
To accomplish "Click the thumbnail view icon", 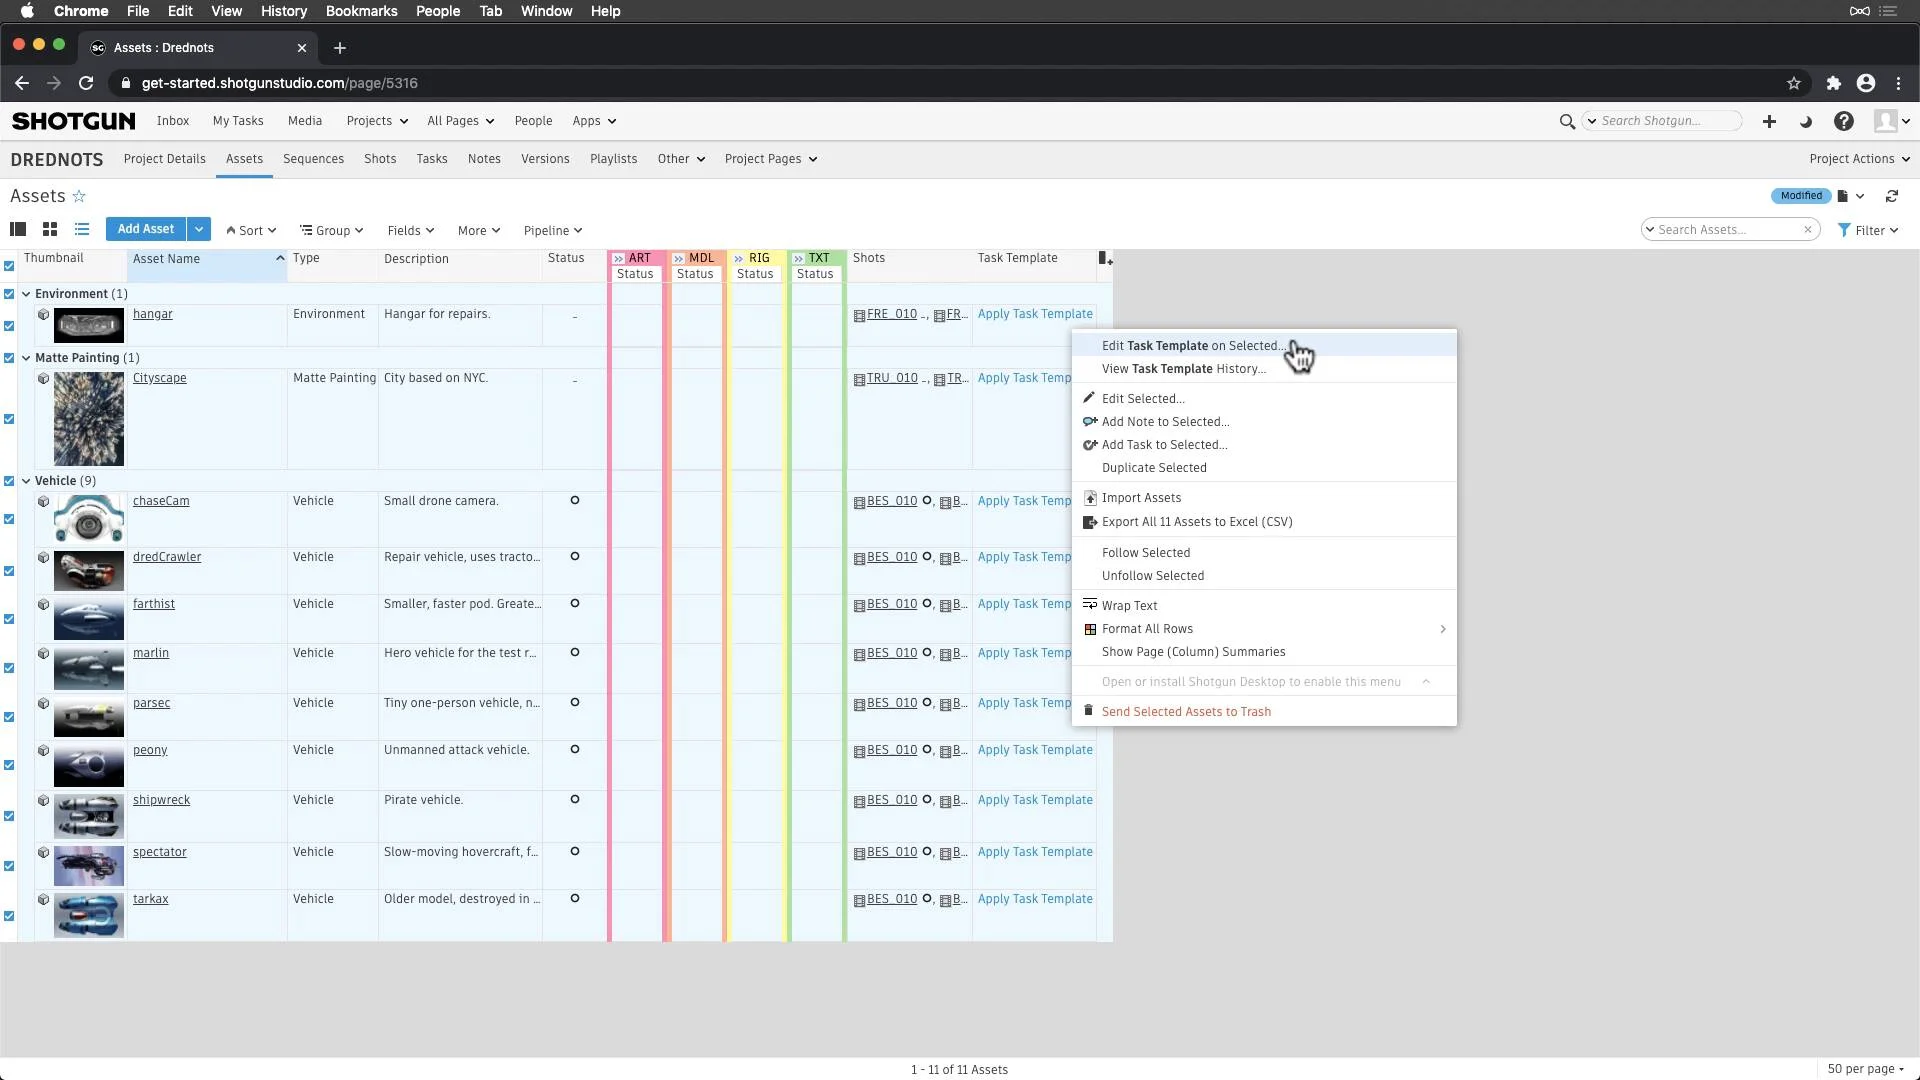I will click(50, 229).
